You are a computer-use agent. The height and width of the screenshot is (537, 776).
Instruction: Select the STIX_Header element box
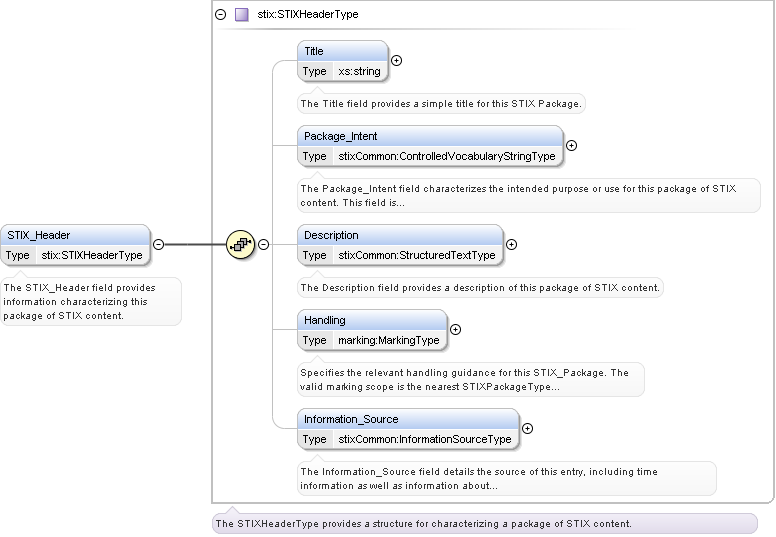click(75, 235)
